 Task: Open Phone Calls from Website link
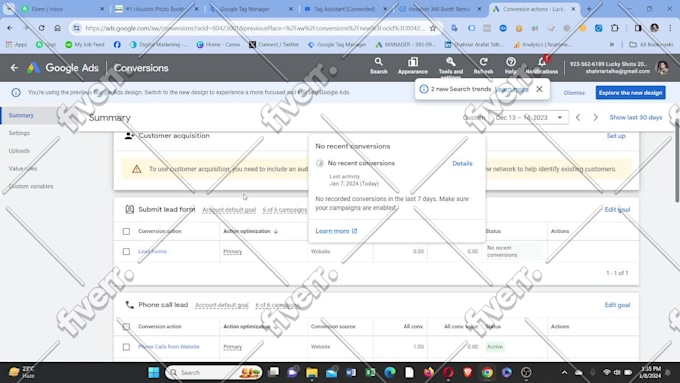[169, 347]
